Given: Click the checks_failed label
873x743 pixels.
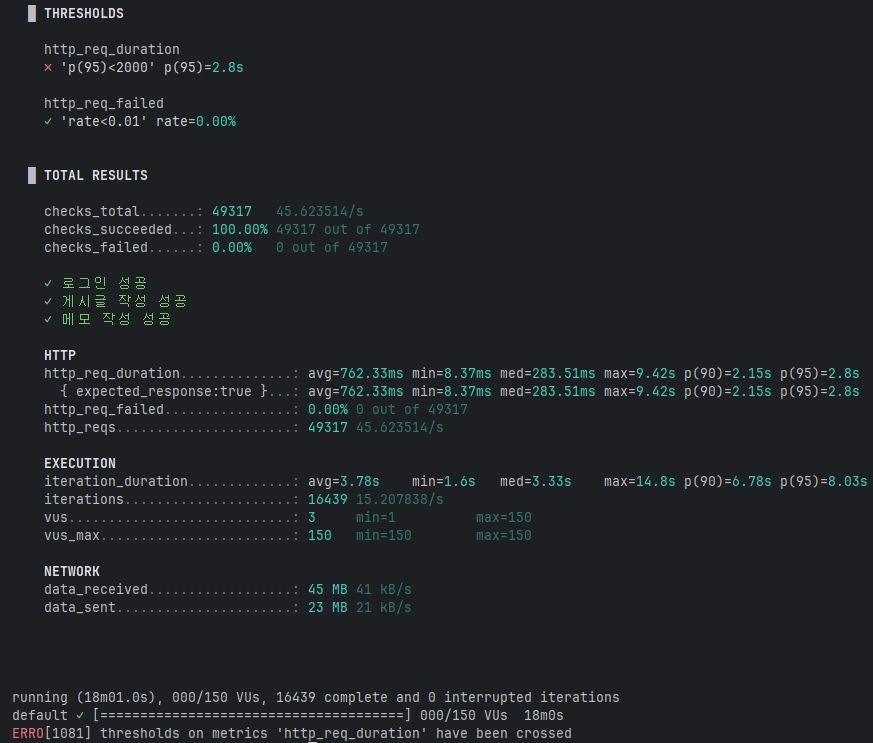Looking at the screenshot, I should point(96,247).
